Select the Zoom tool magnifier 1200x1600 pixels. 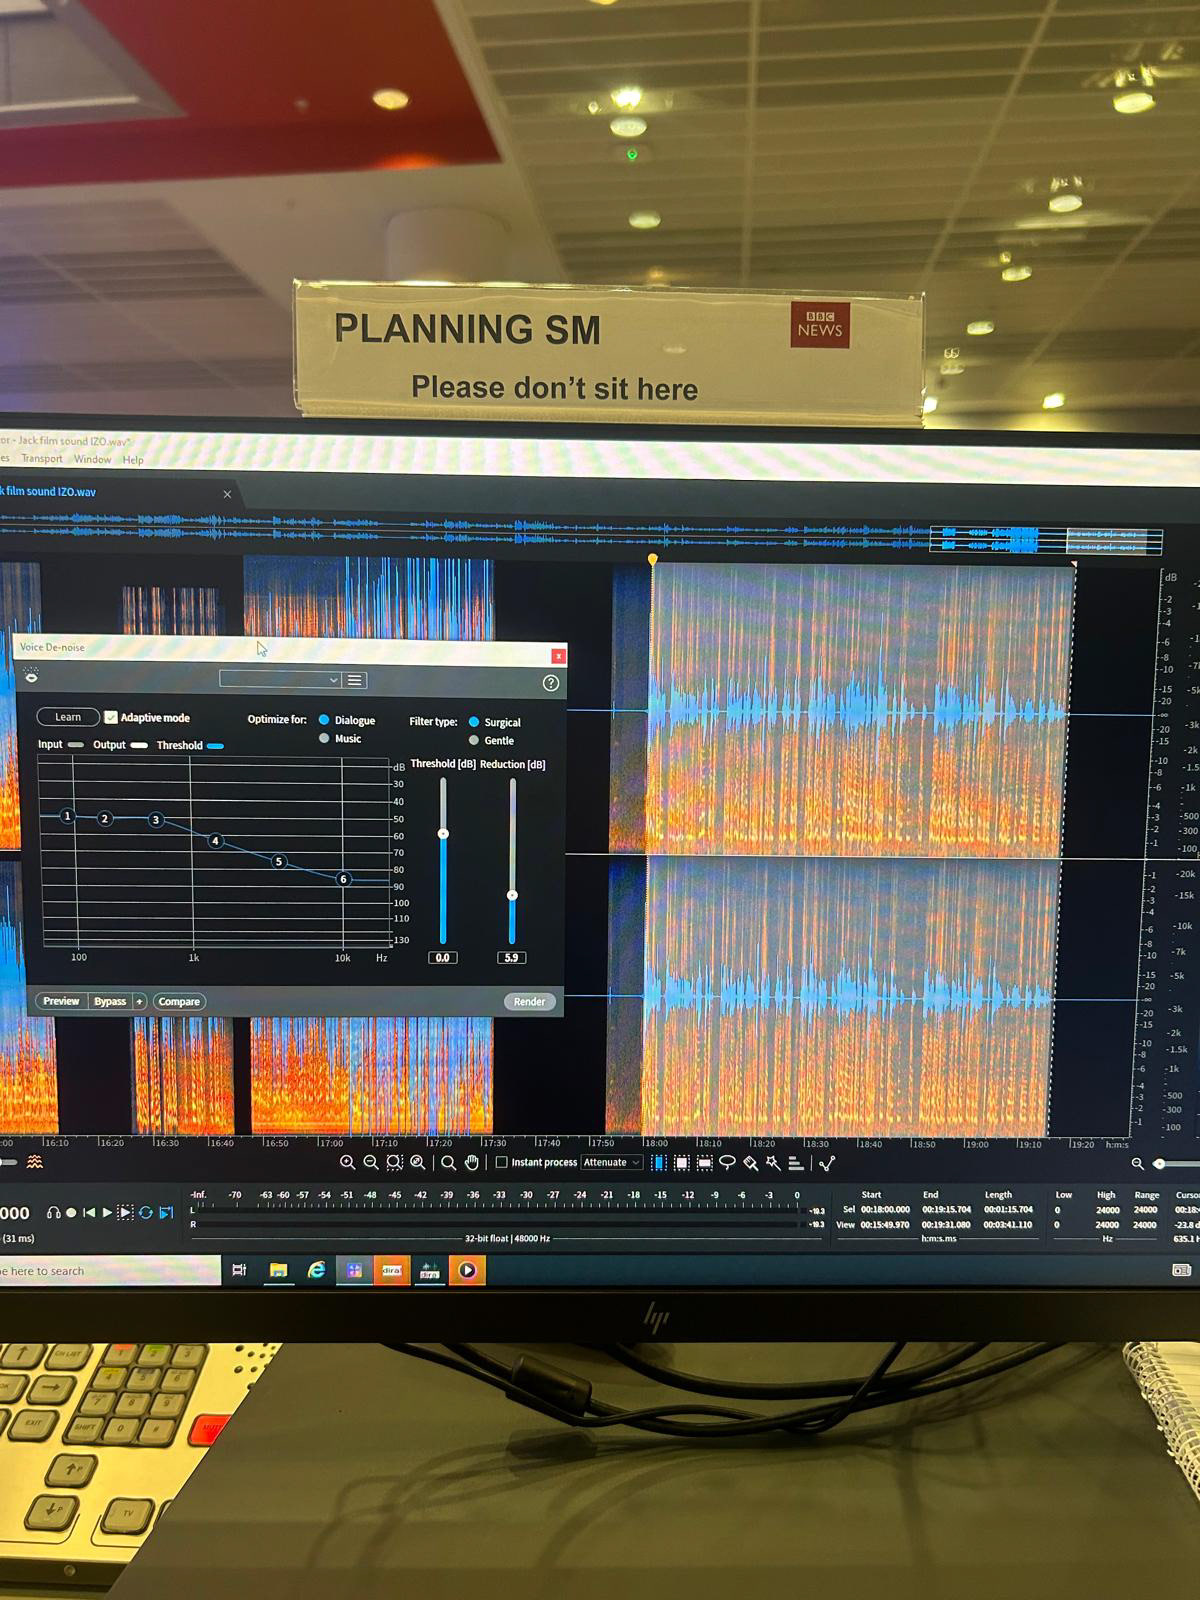(x=448, y=1162)
